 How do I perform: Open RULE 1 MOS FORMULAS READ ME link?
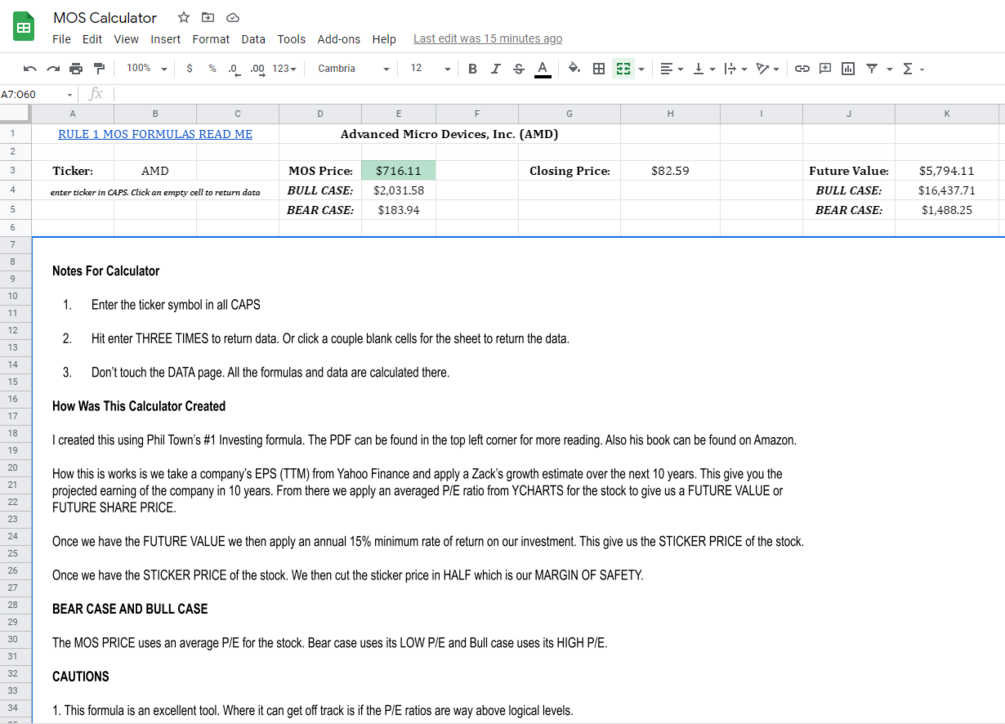(x=155, y=134)
